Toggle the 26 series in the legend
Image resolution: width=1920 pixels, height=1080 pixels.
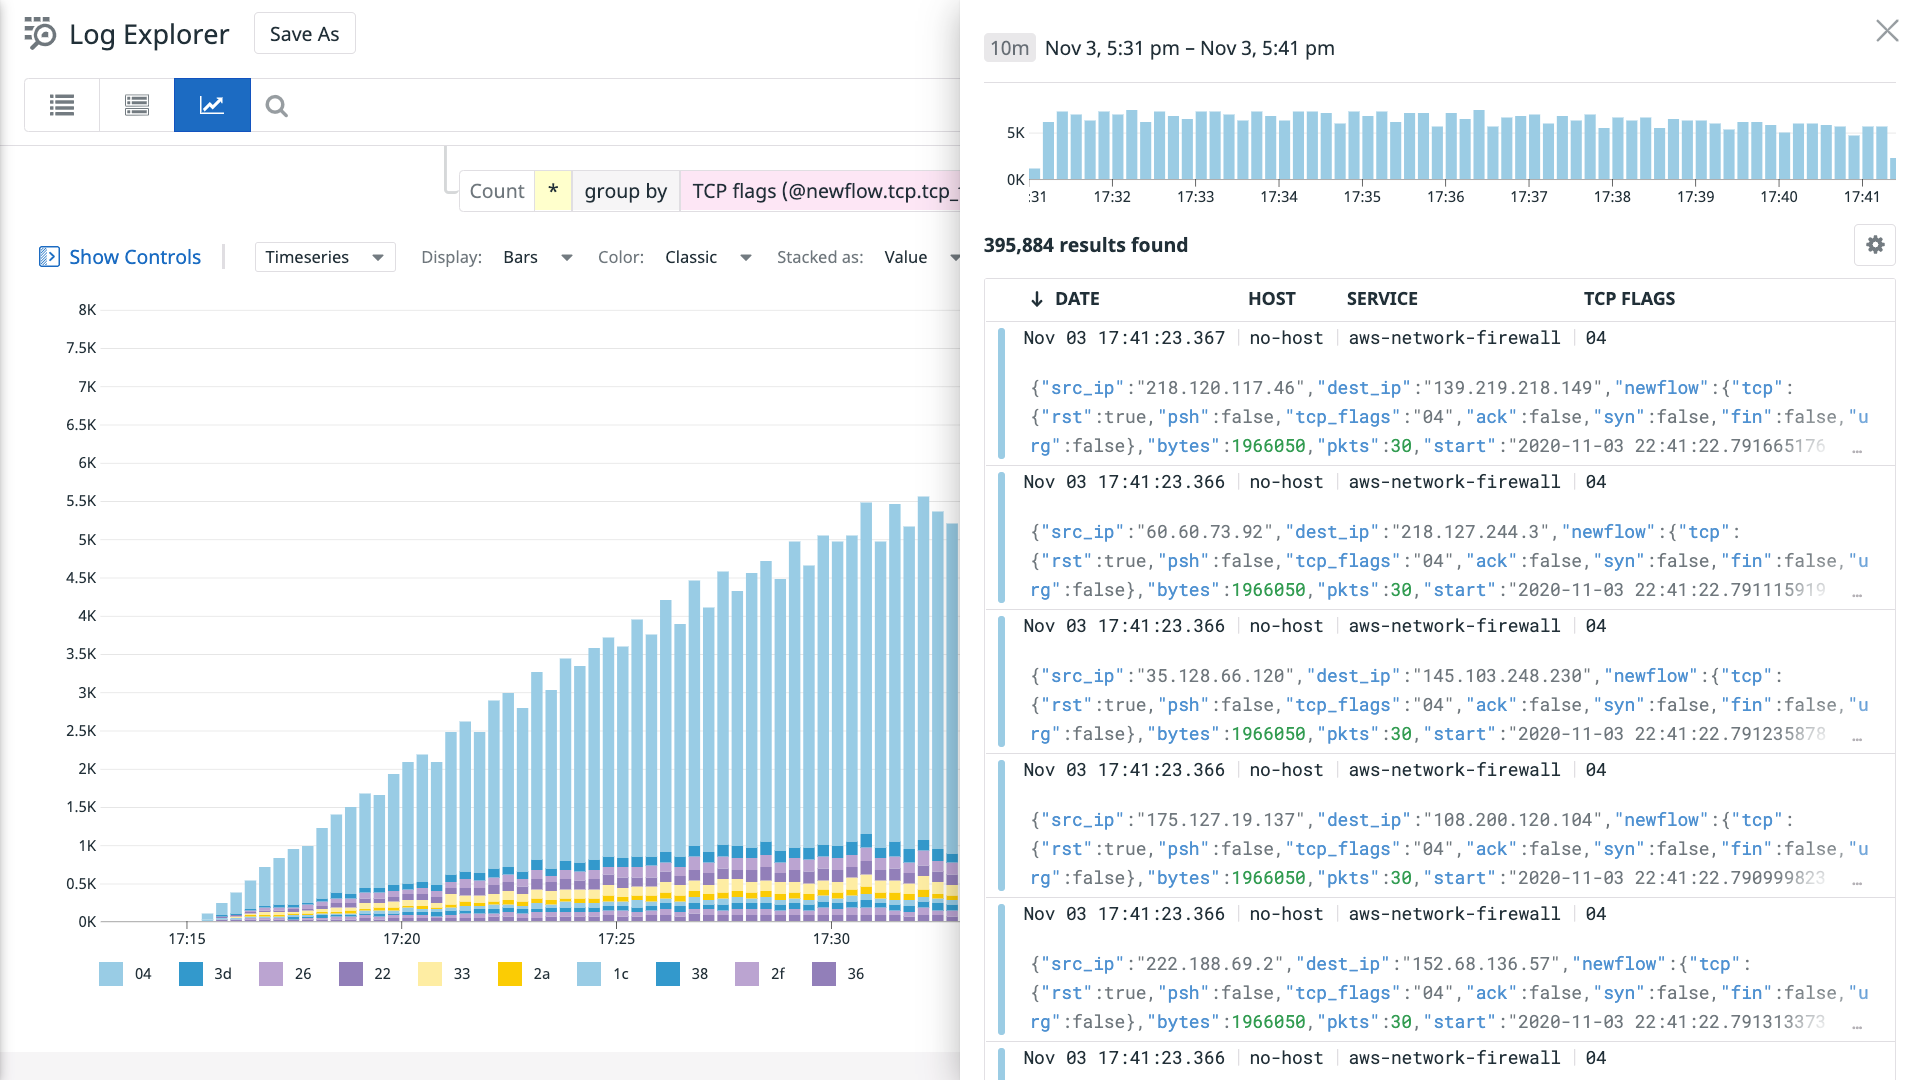click(x=285, y=973)
